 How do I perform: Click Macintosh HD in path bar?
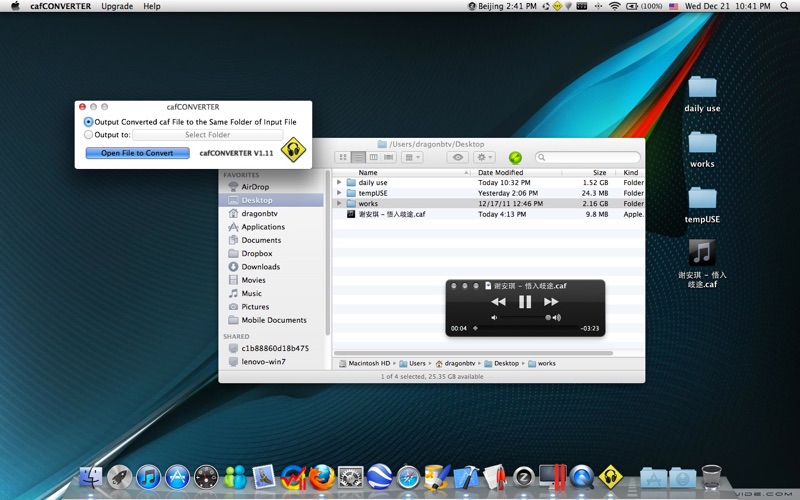364,363
